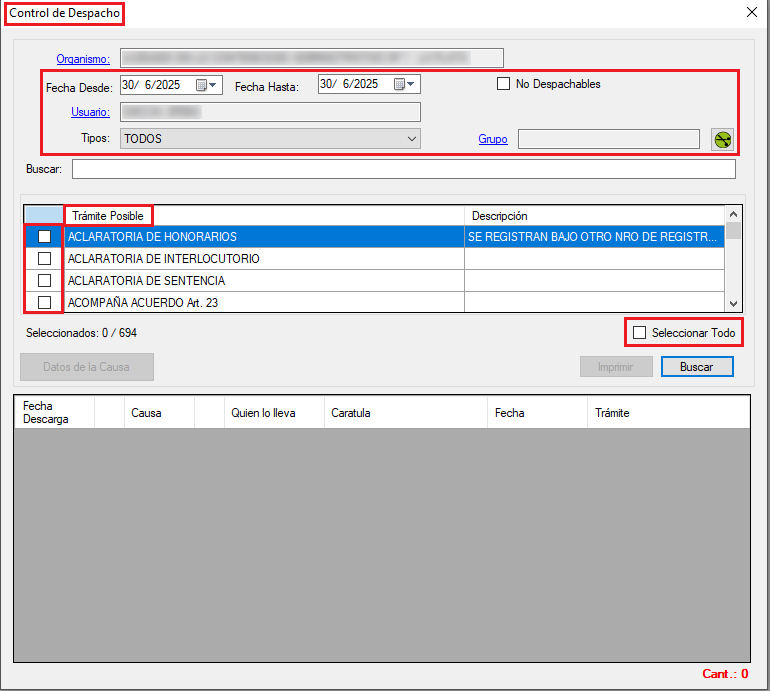
Task: Open the Fecha Hasta calendar picker
Action: pyautogui.click(x=405, y=85)
